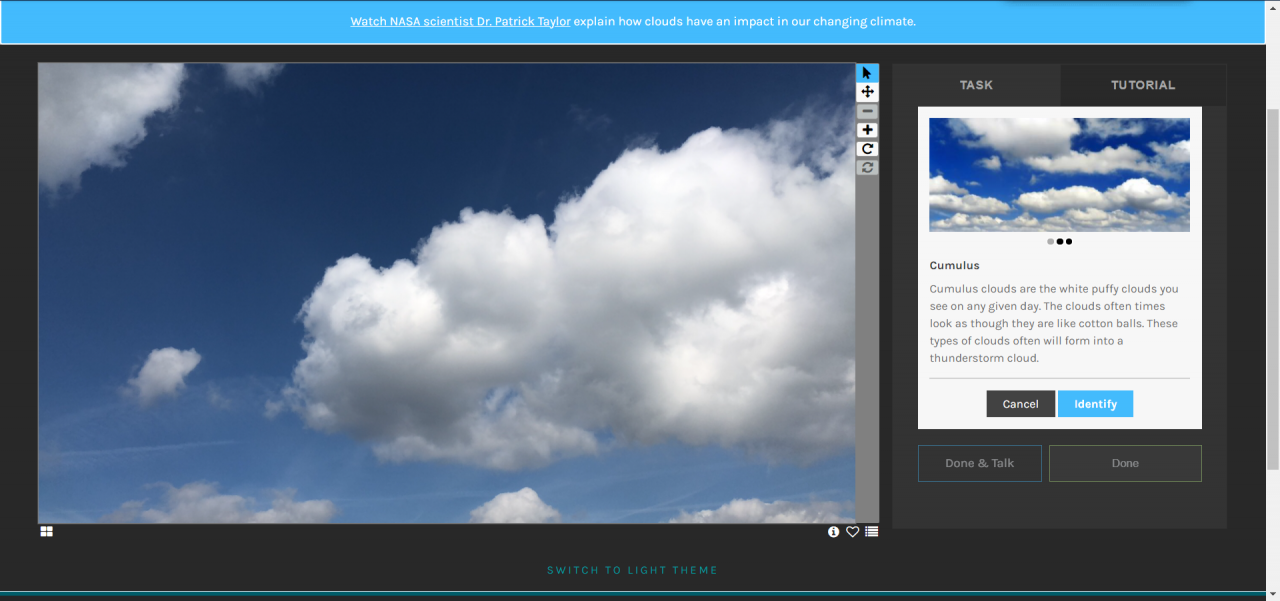Show second example image dot
The width and height of the screenshot is (1280, 601).
[1060, 241]
